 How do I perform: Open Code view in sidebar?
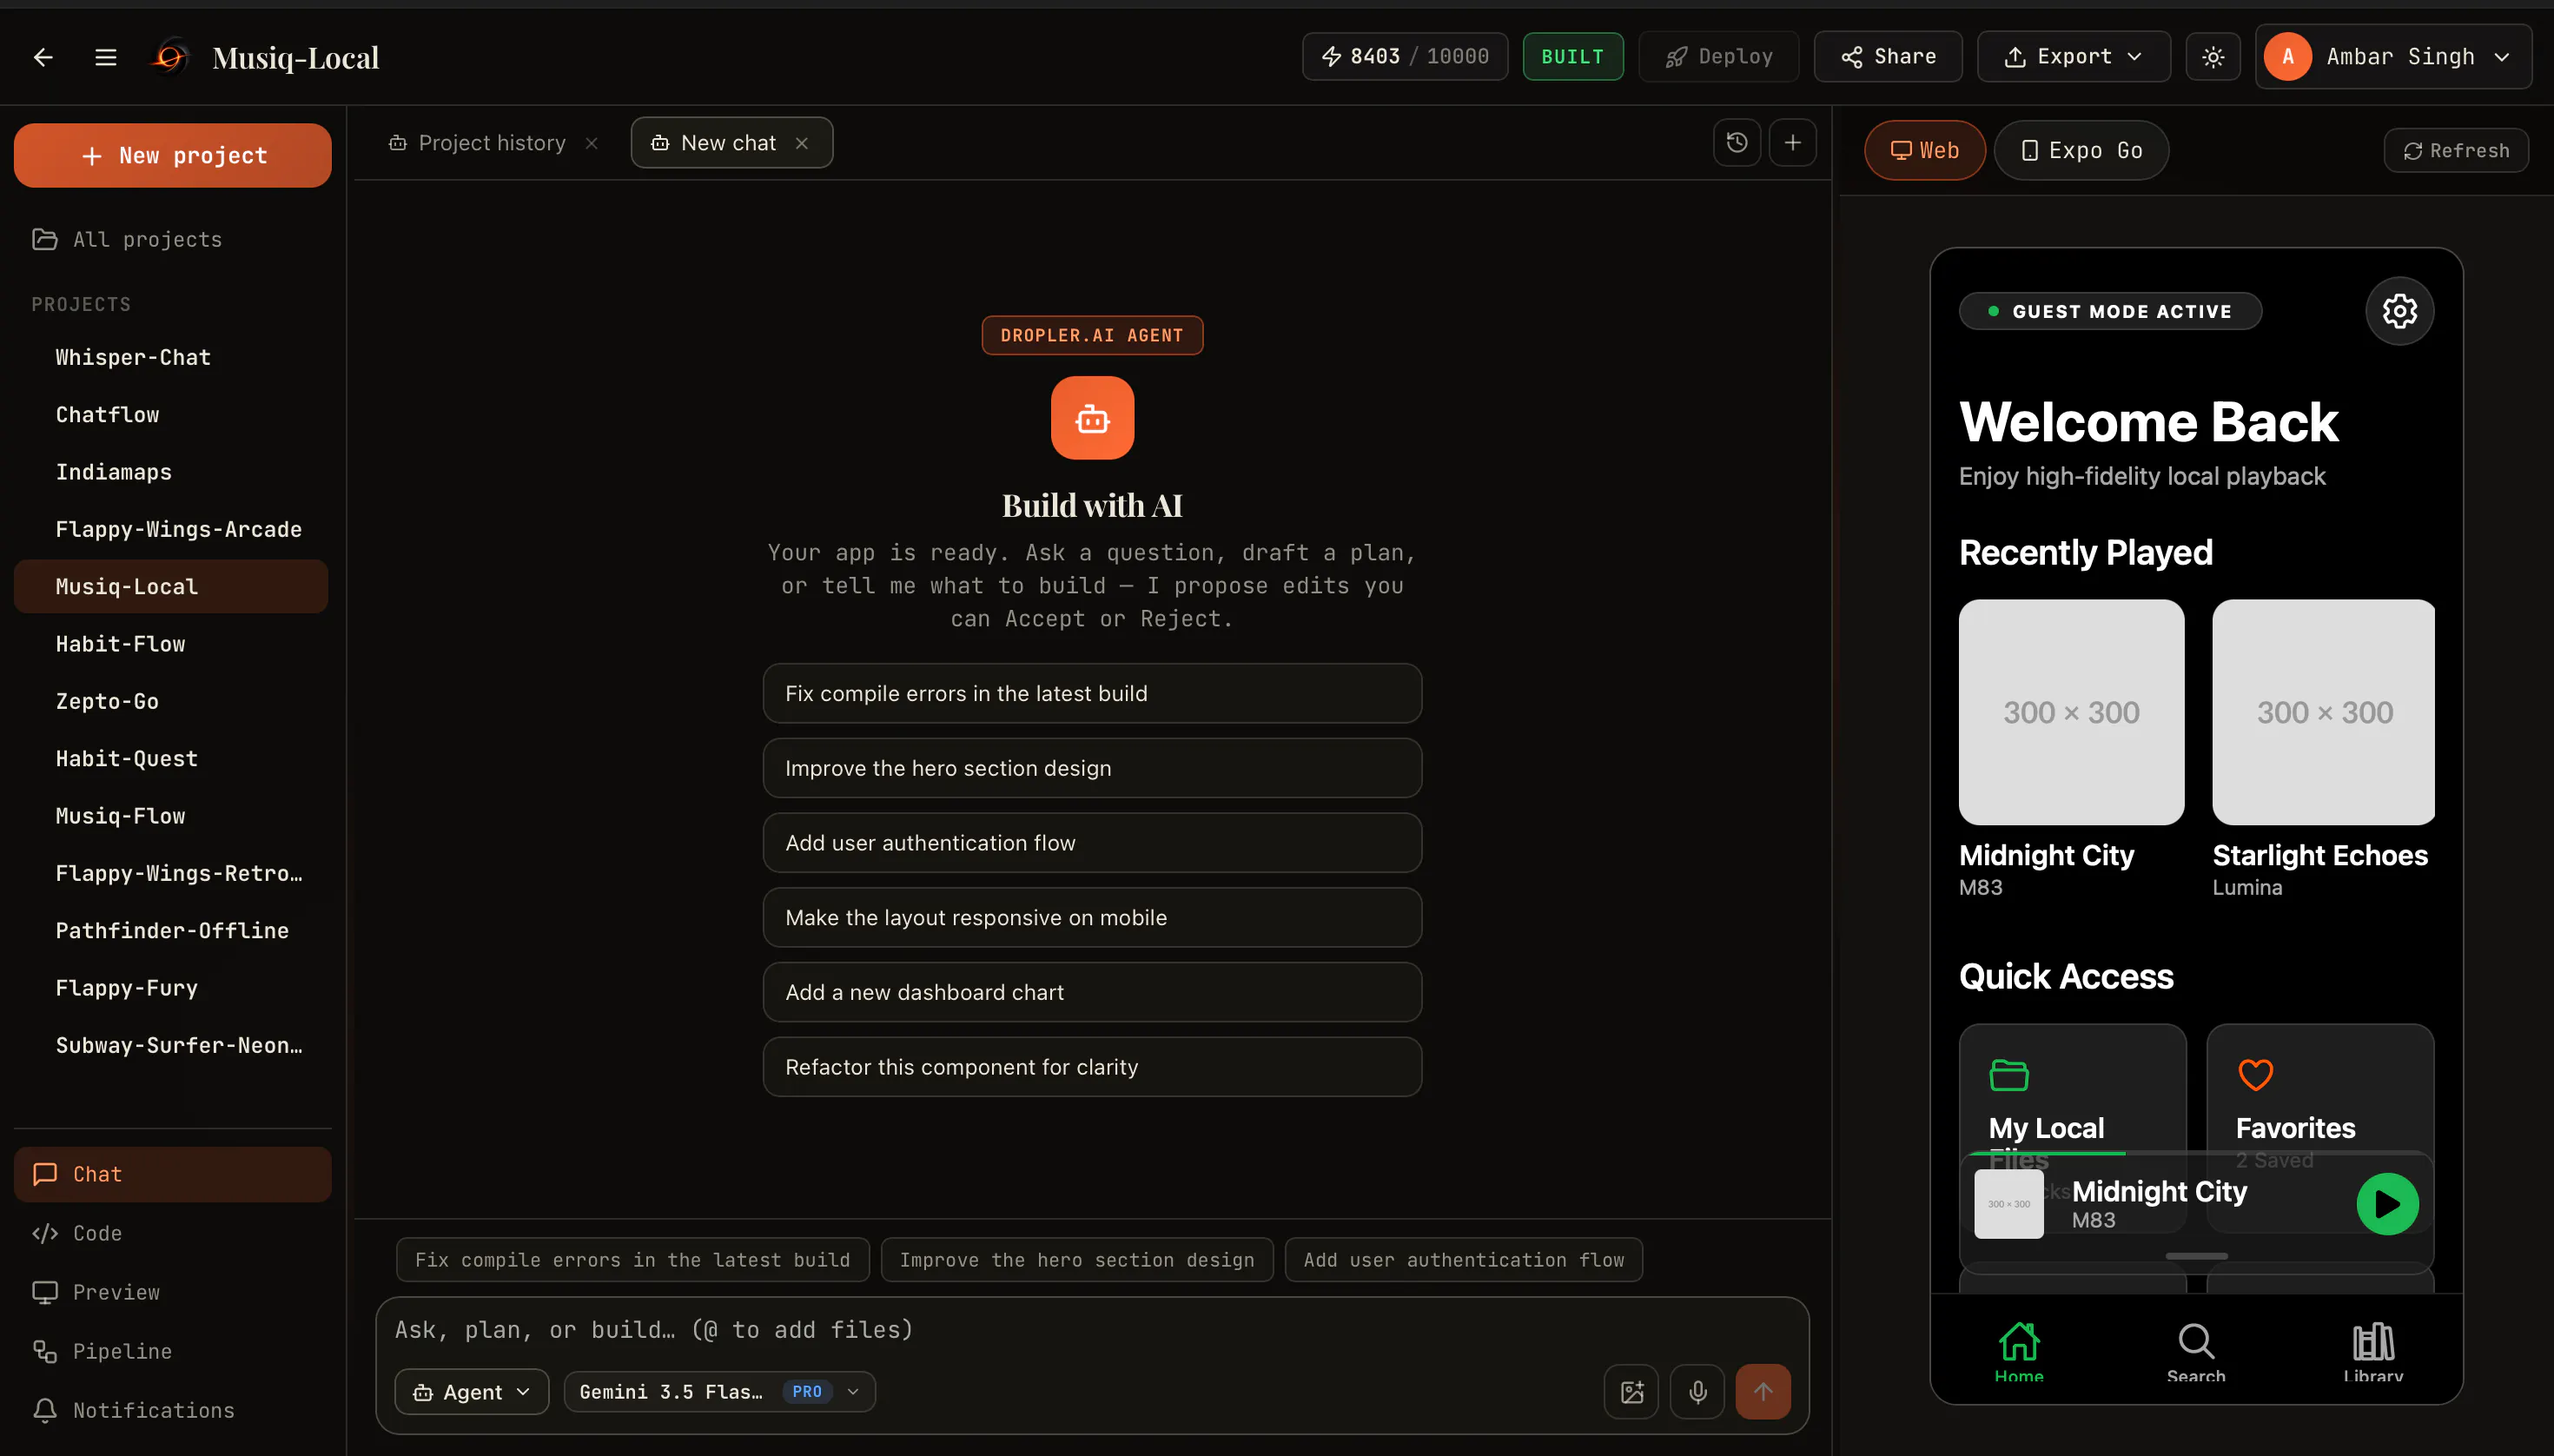coord(173,1233)
